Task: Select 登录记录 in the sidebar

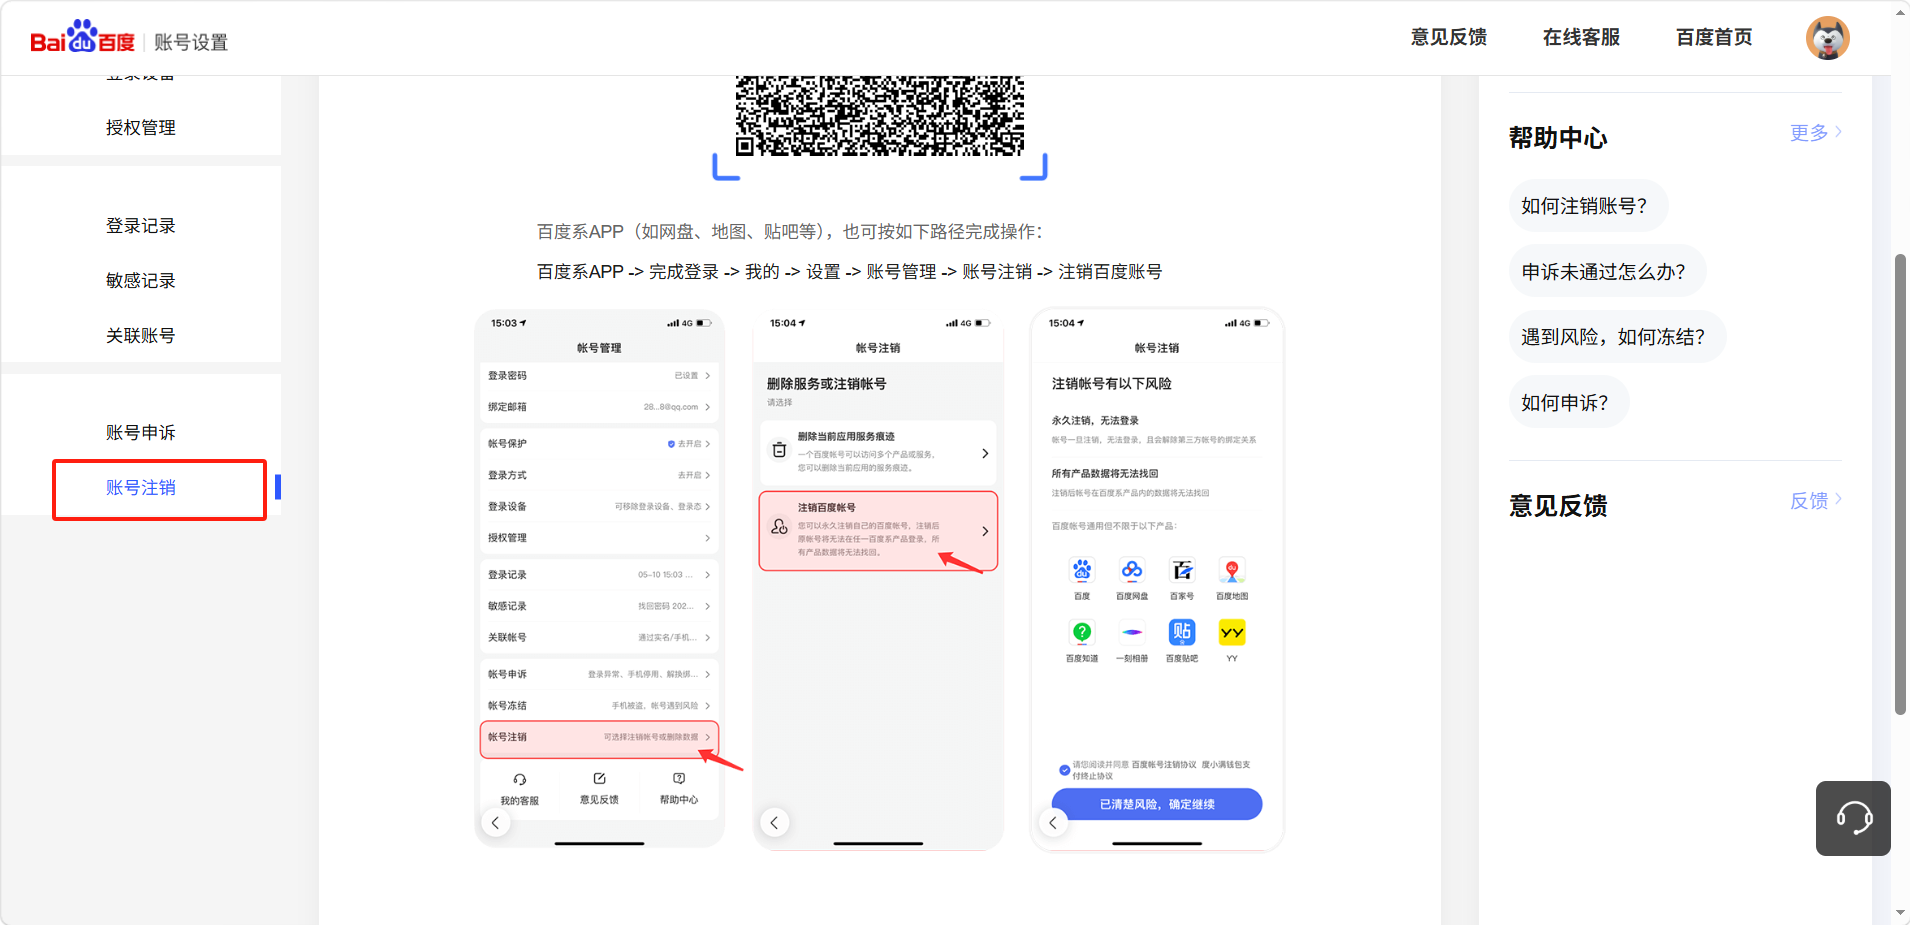Action: [141, 226]
